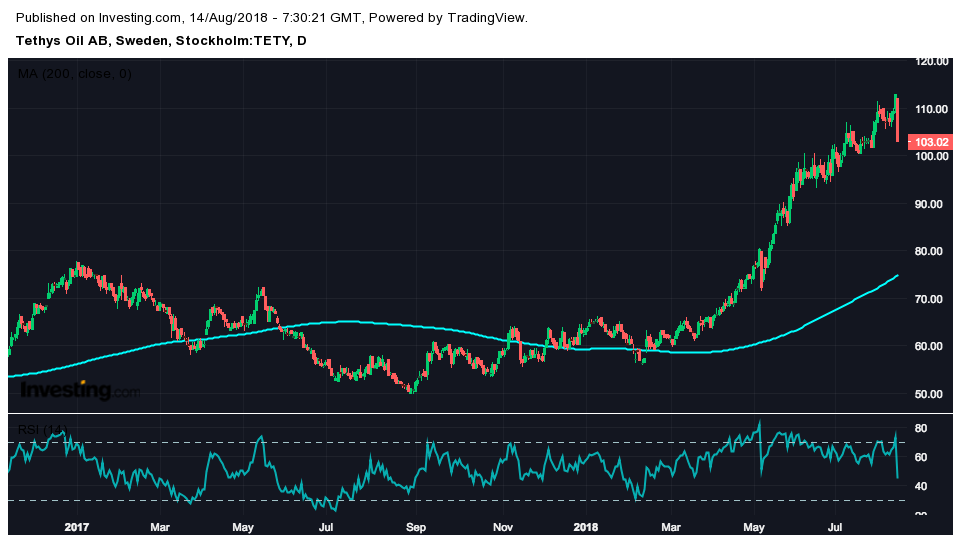
Task: Click the 80.00 price axis label
Action: [929, 251]
